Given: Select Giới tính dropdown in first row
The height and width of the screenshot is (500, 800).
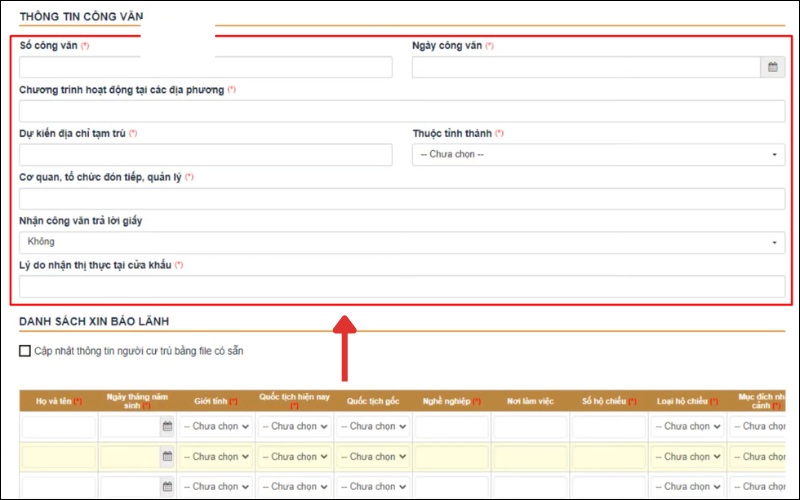Looking at the screenshot, I should 215,427.
